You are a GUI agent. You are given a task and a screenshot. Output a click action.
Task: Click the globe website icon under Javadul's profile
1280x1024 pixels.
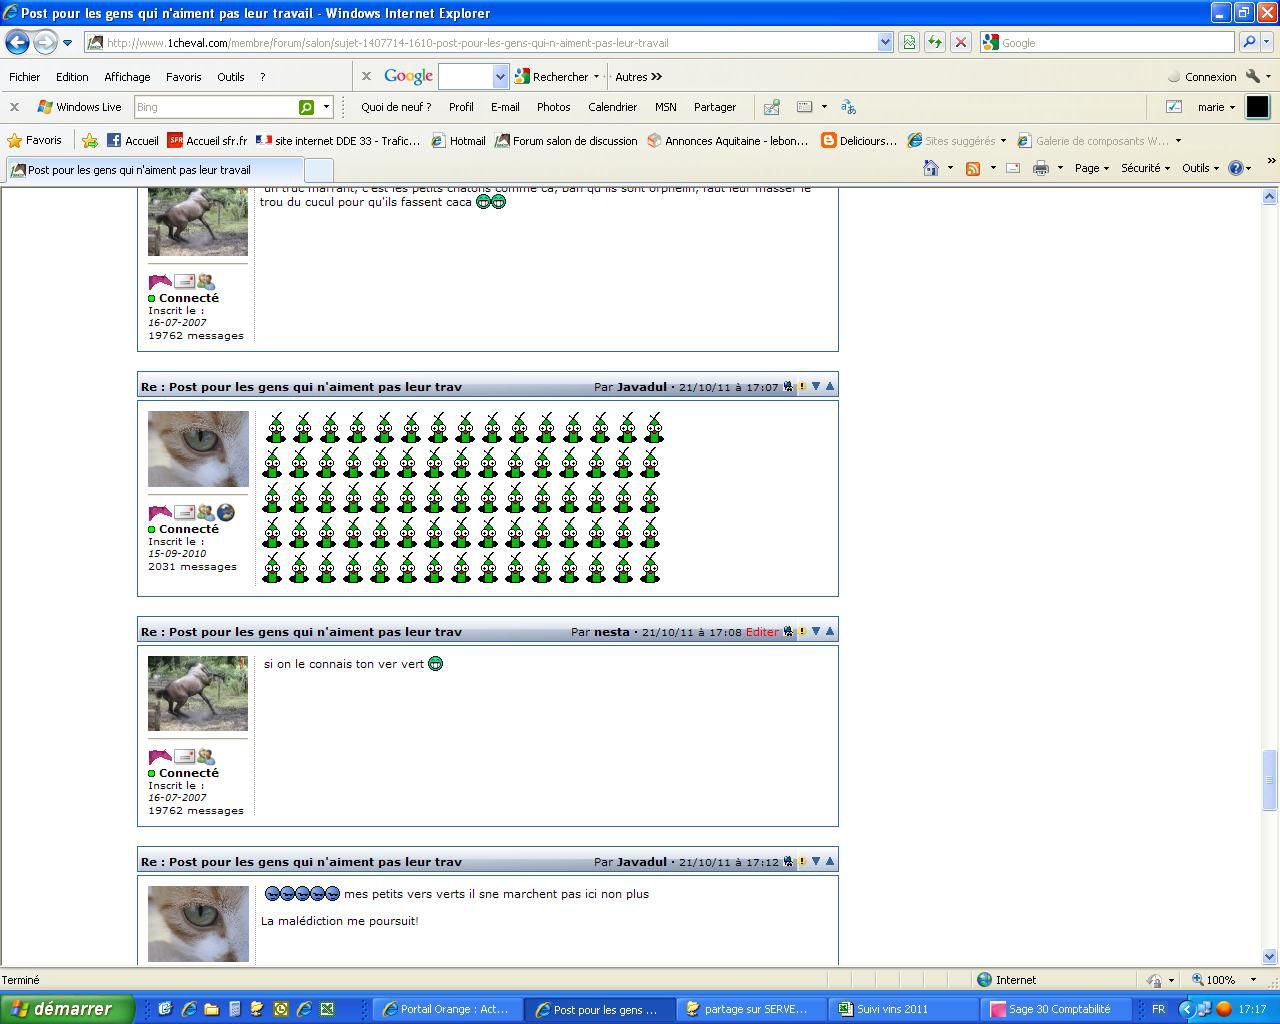coord(226,512)
